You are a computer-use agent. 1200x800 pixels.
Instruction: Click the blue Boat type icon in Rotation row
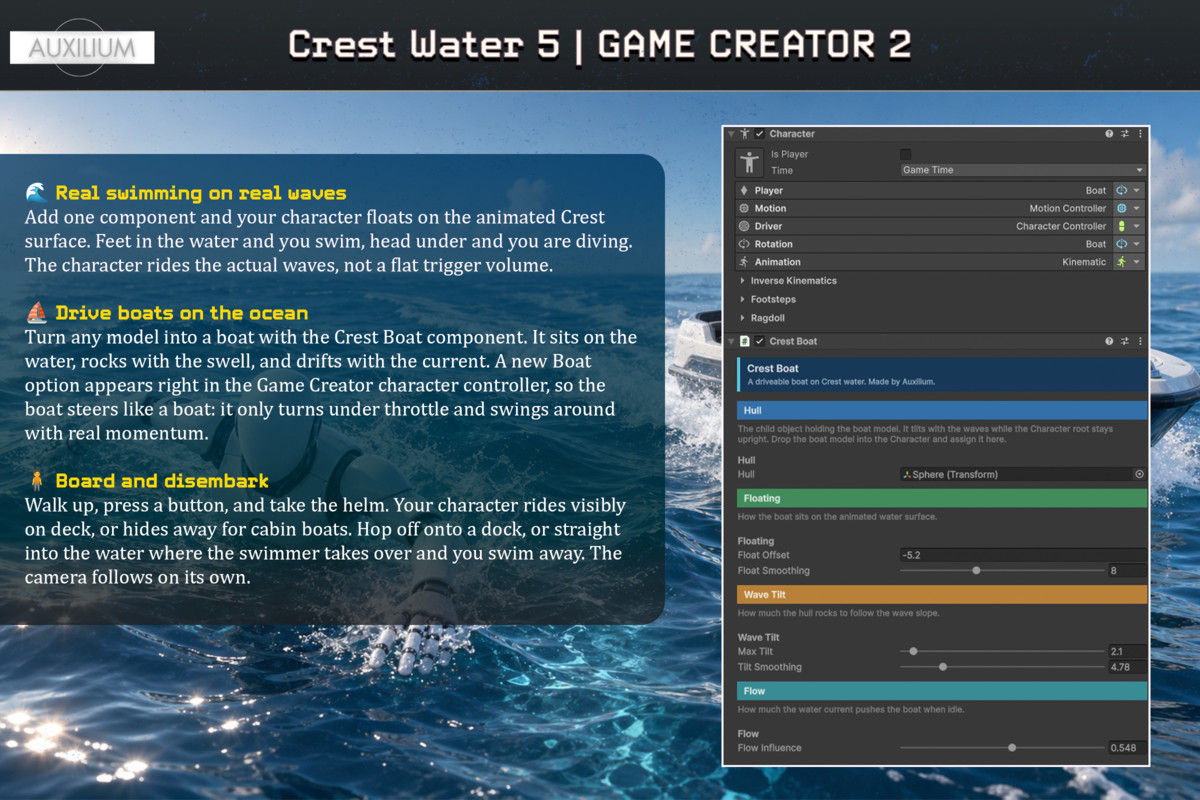point(1121,244)
